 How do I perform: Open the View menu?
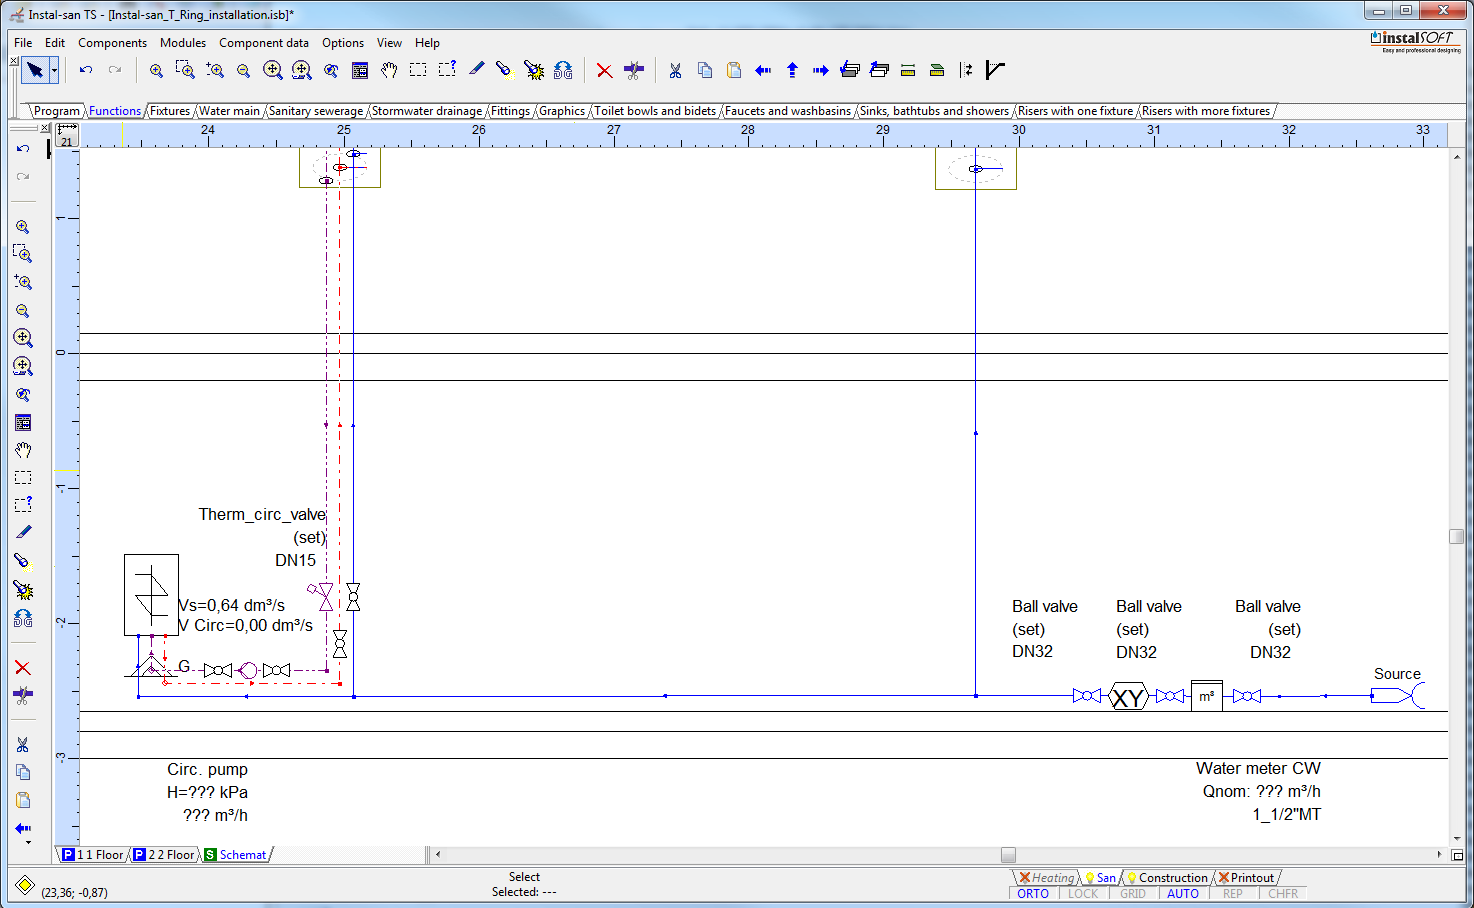(x=389, y=43)
